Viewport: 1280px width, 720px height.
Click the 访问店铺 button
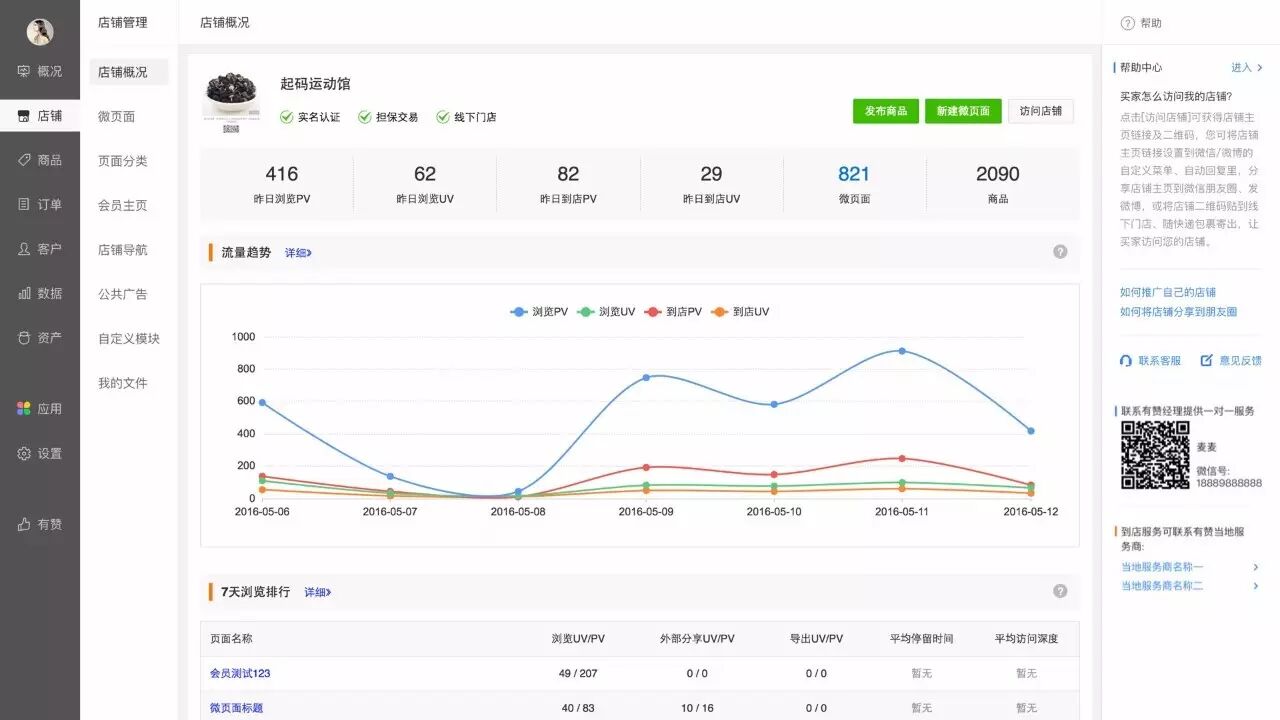point(1041,111)
